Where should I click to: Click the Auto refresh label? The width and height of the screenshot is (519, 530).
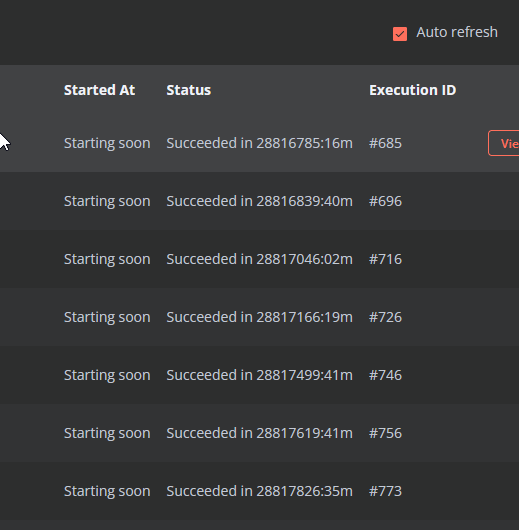click(x=457, y=32)
